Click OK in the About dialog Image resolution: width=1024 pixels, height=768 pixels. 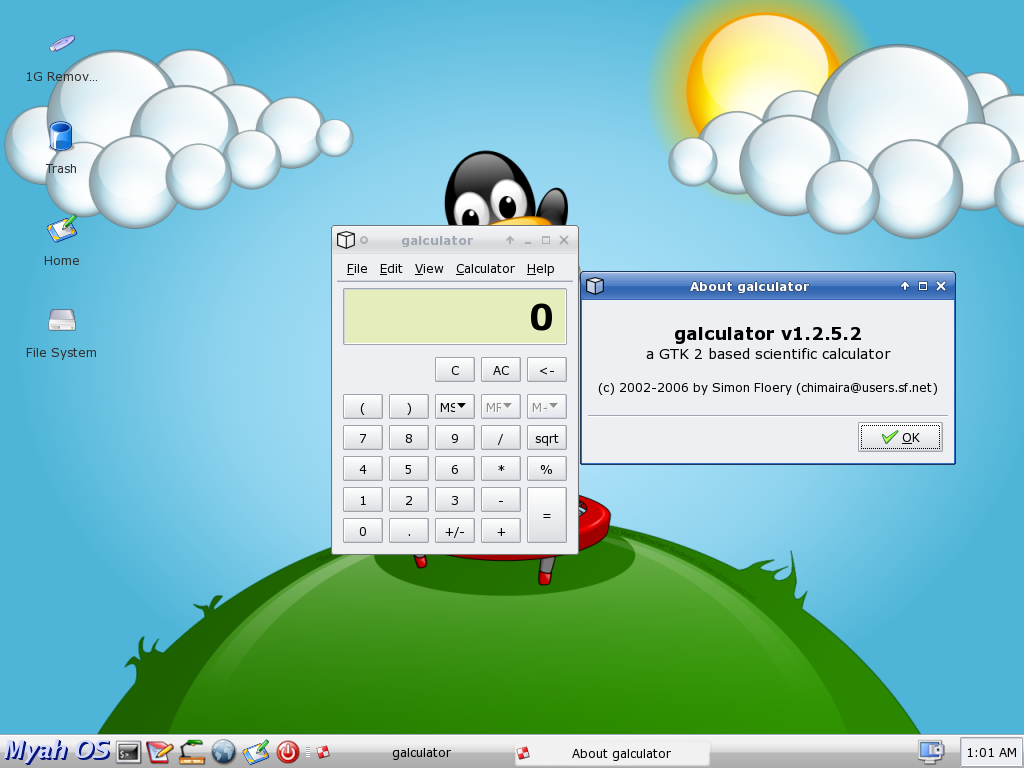[900, 437]
